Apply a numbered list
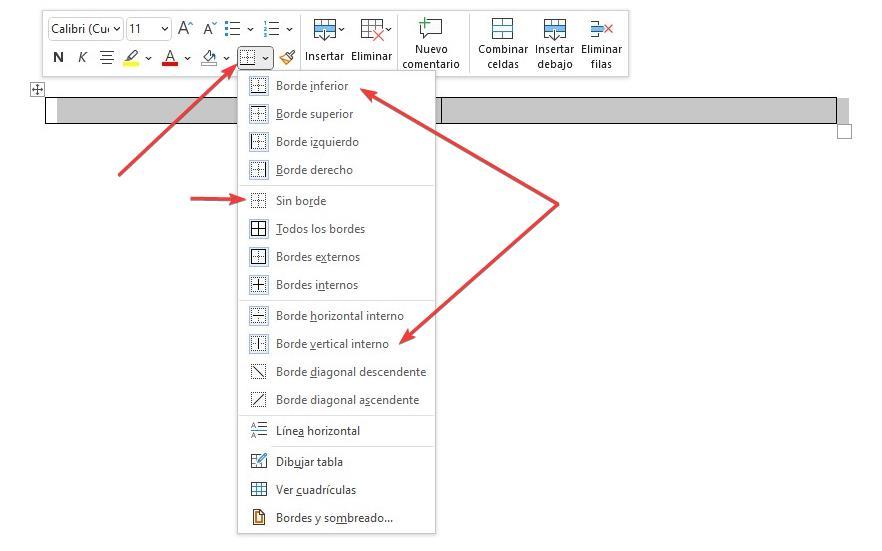This screenshot has width=882, height=551. click(x=272, y=28)
